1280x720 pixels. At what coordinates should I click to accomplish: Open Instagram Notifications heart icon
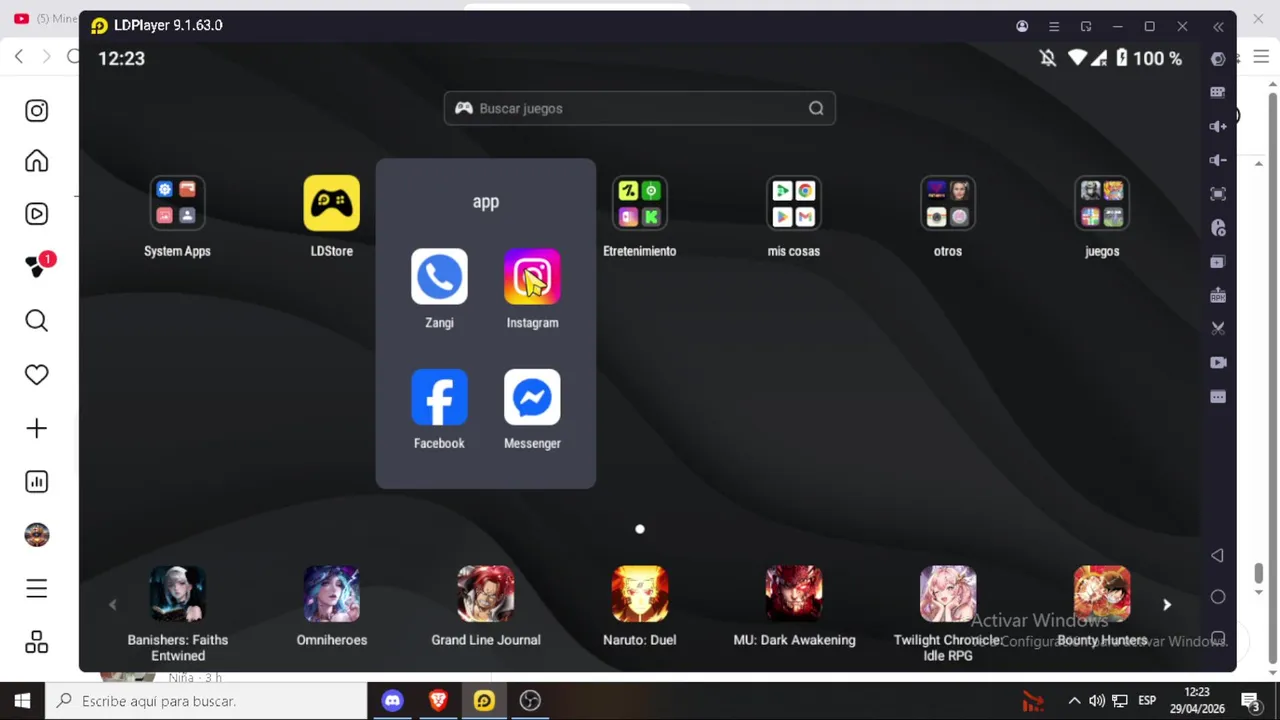click(x=37, y=374)
